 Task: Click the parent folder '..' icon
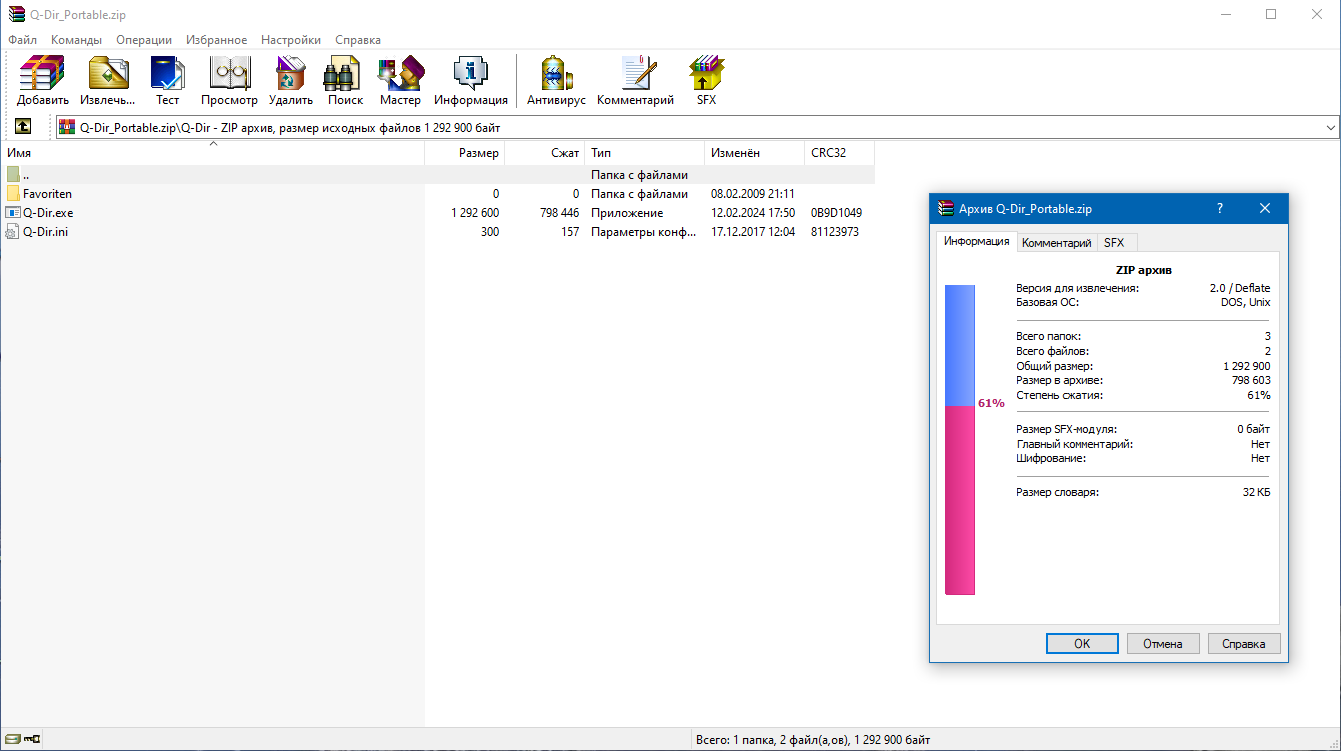13,175
